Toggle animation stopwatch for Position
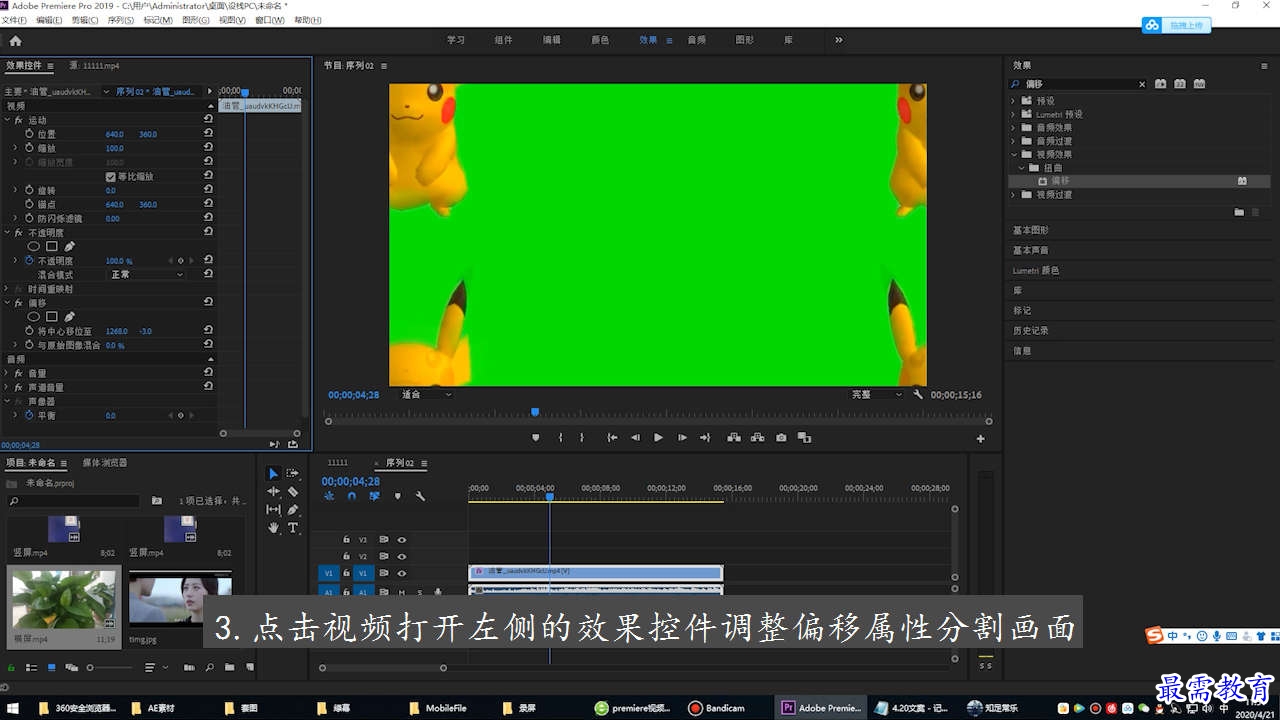The width and height of the screenshot is (1280, 720). pyautogui.click(x=29, y=133)
